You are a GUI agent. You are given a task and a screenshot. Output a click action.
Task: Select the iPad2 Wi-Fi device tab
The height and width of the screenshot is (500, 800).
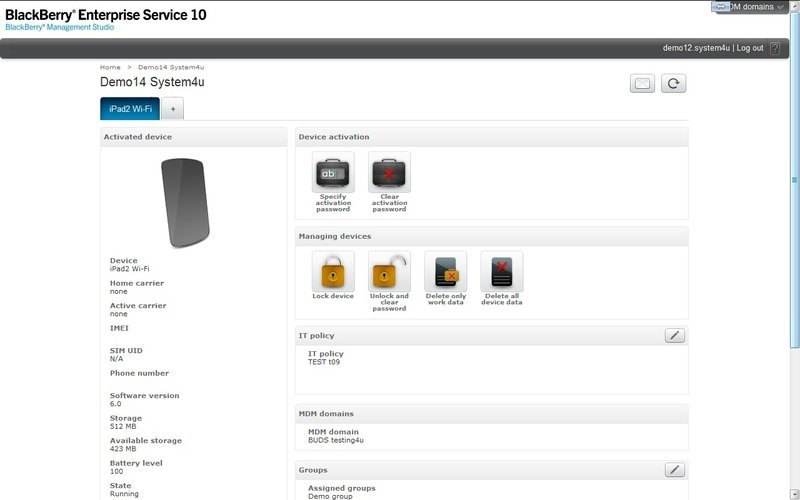tap(129, 108)
